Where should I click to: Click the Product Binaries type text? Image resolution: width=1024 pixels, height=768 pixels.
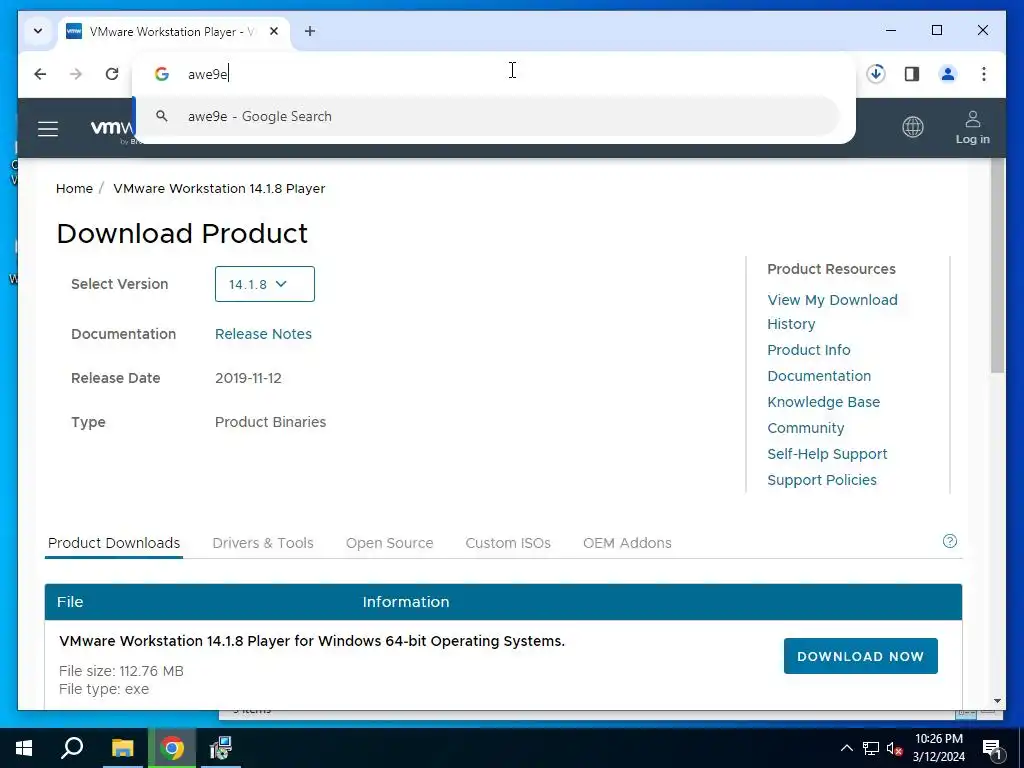(x=270, y=422)
